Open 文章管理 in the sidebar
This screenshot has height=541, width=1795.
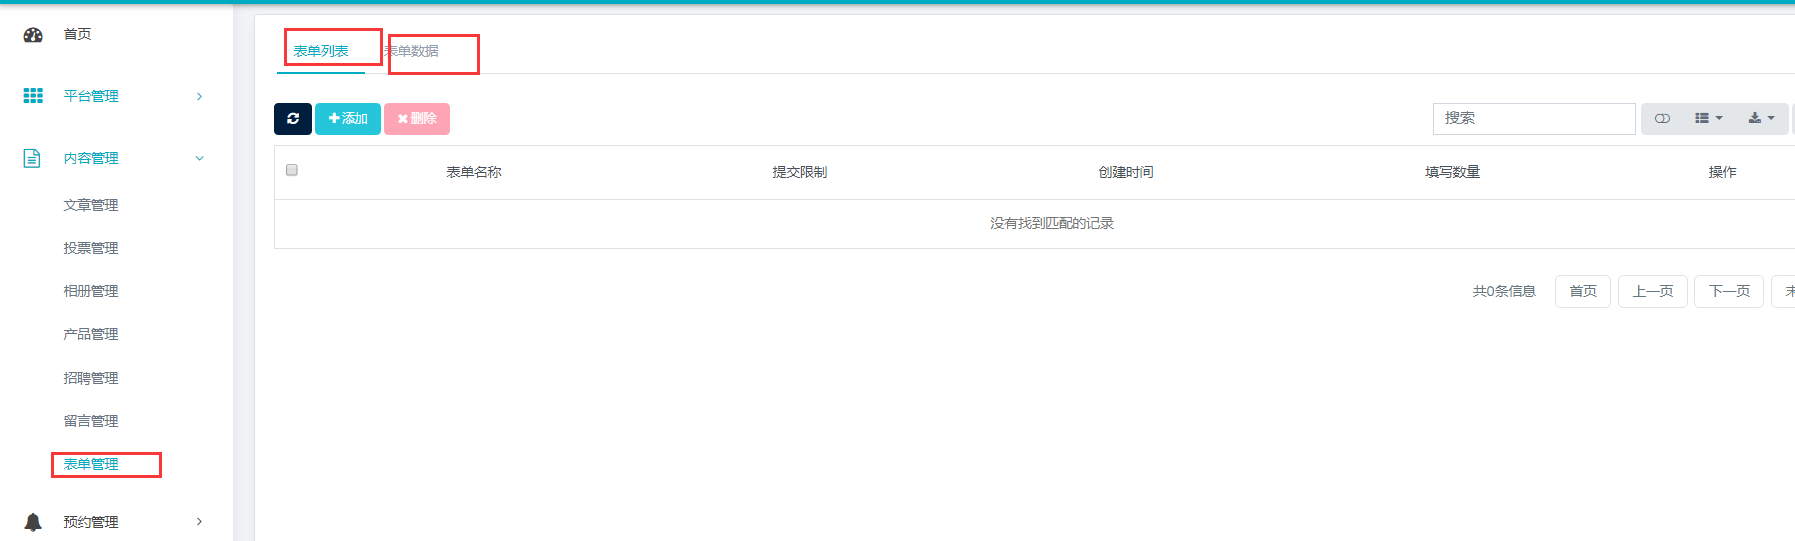coord(91,205)
